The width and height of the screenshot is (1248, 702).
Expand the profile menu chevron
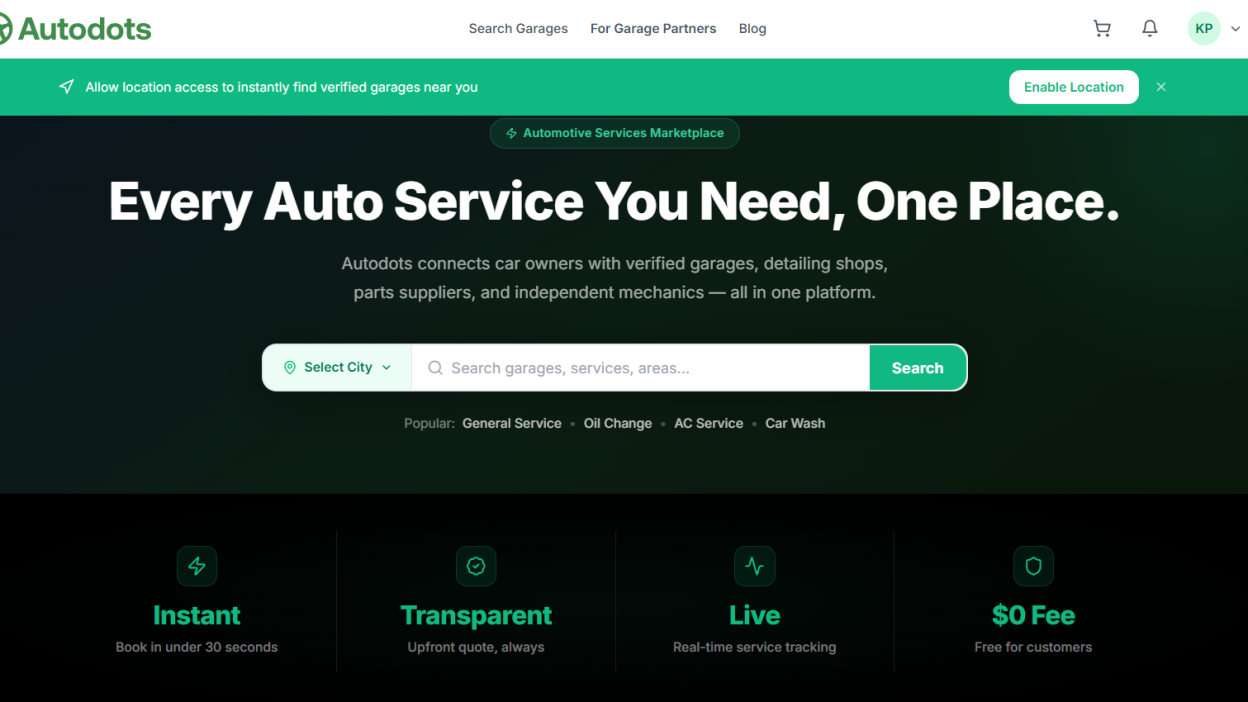coord(1235,28)
